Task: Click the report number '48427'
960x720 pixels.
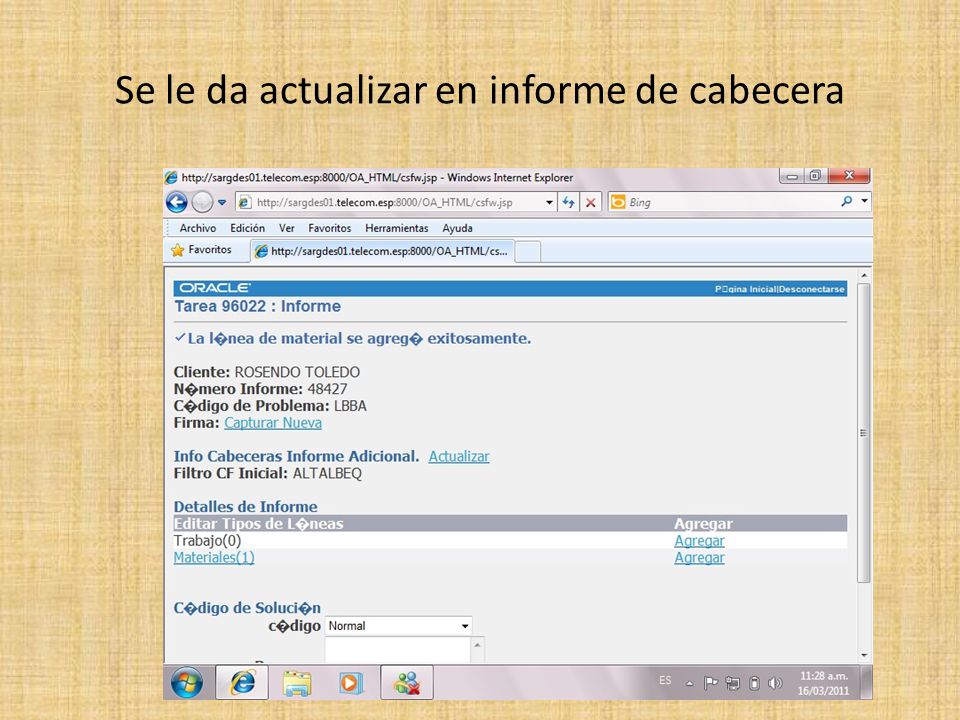Action: 327,389
